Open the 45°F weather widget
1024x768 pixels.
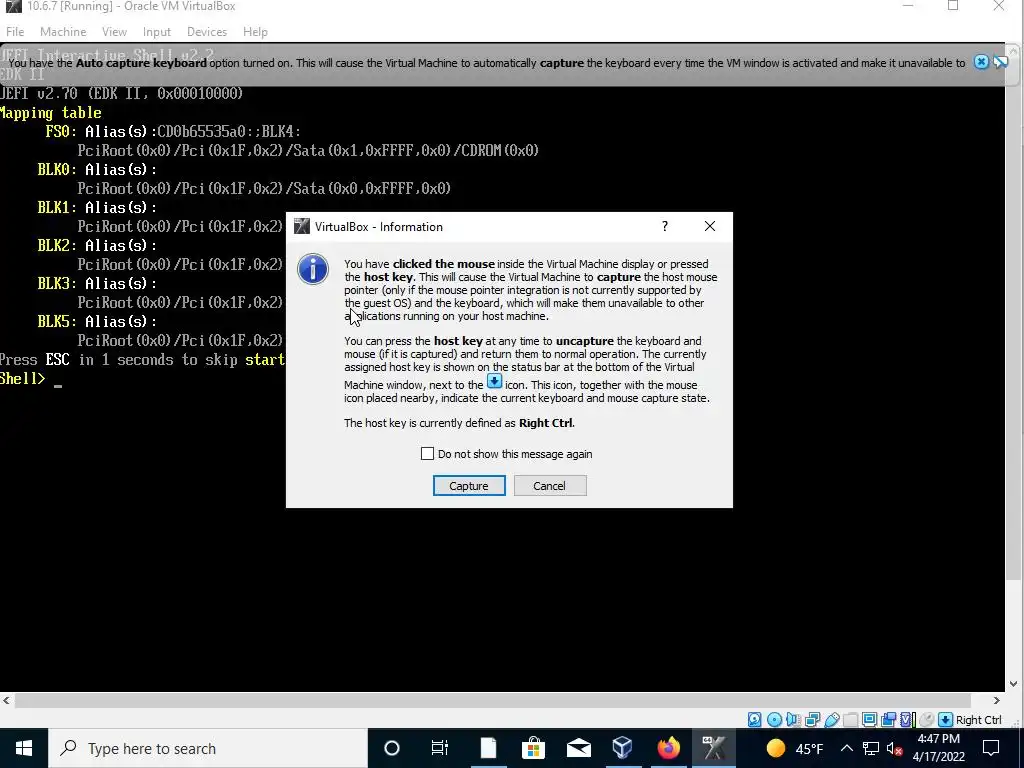[794, 748]
